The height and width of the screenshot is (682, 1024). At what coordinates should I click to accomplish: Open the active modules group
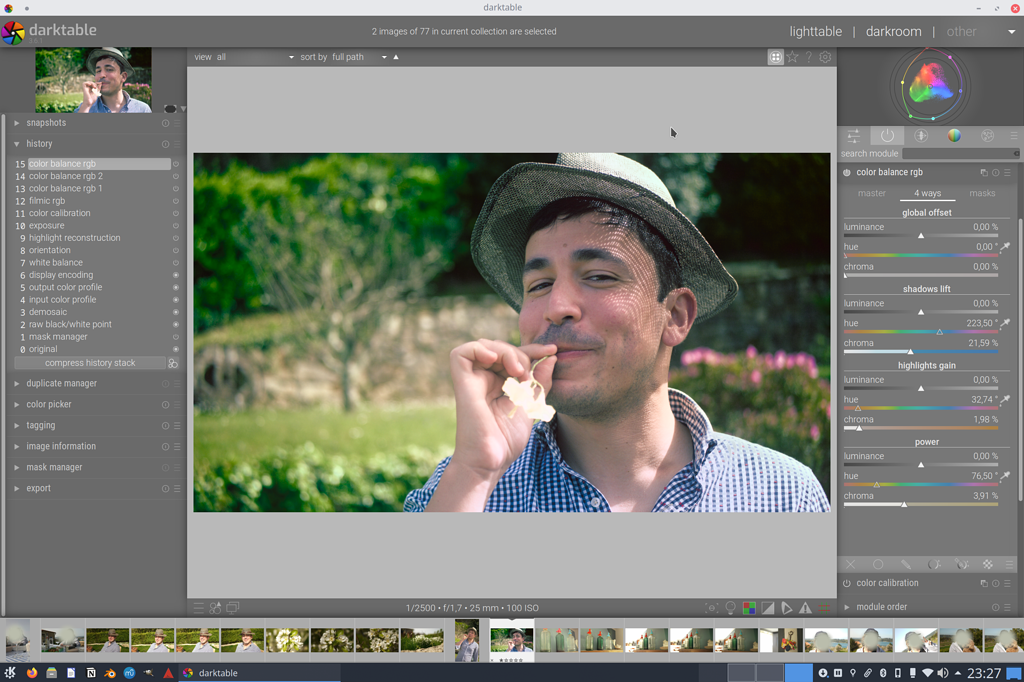886,135
